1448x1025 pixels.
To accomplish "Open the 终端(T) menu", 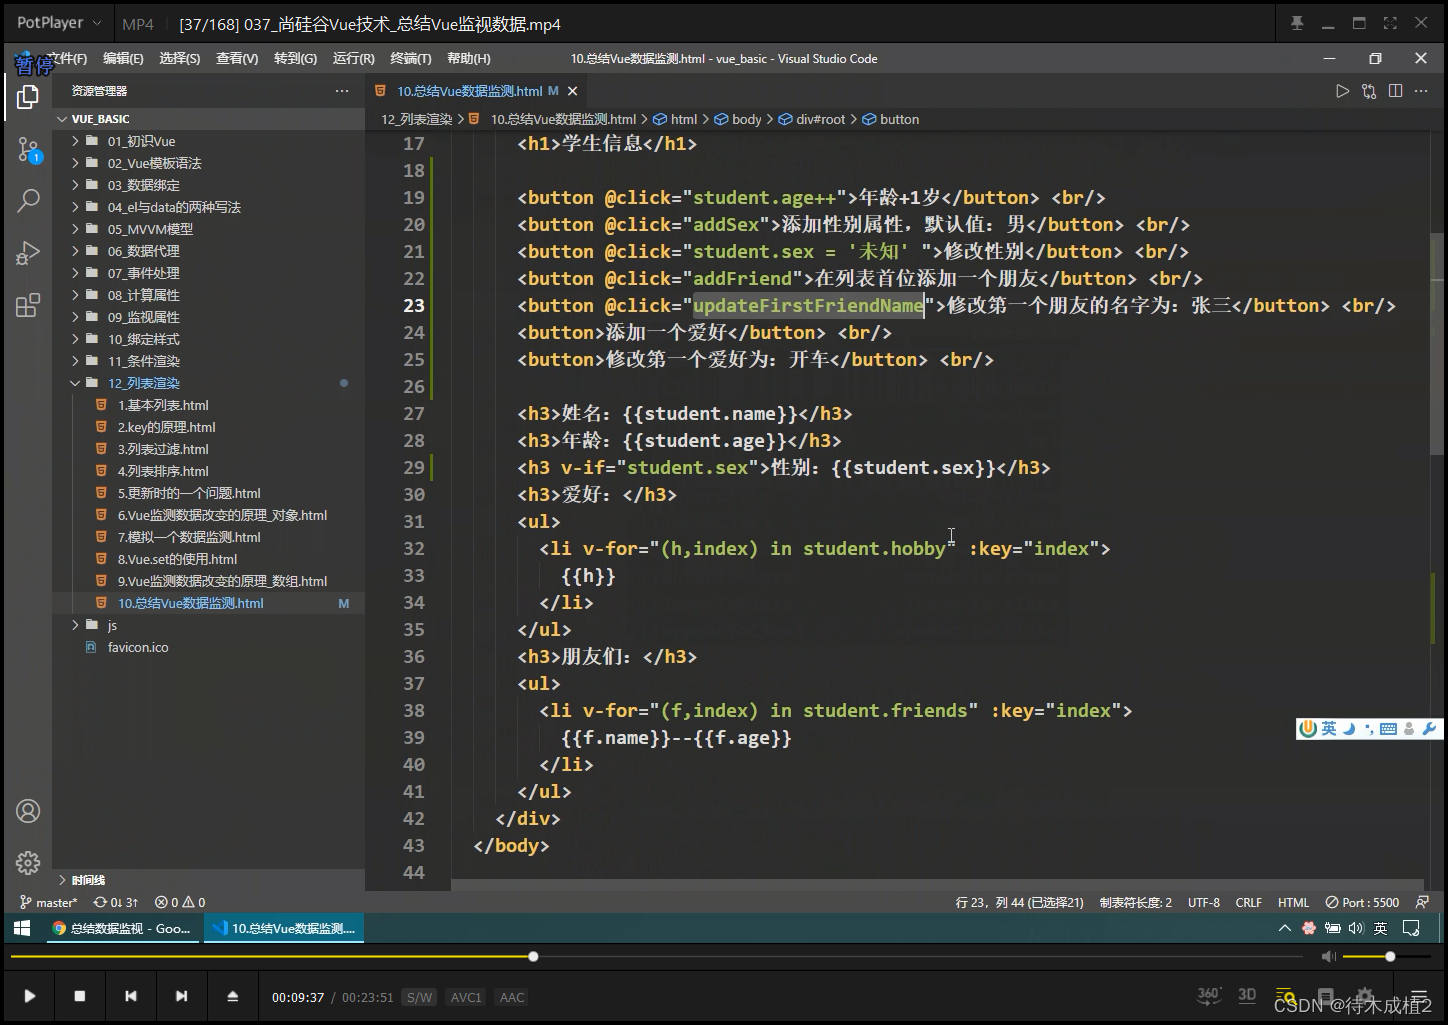I will click(x=411, y=59).
